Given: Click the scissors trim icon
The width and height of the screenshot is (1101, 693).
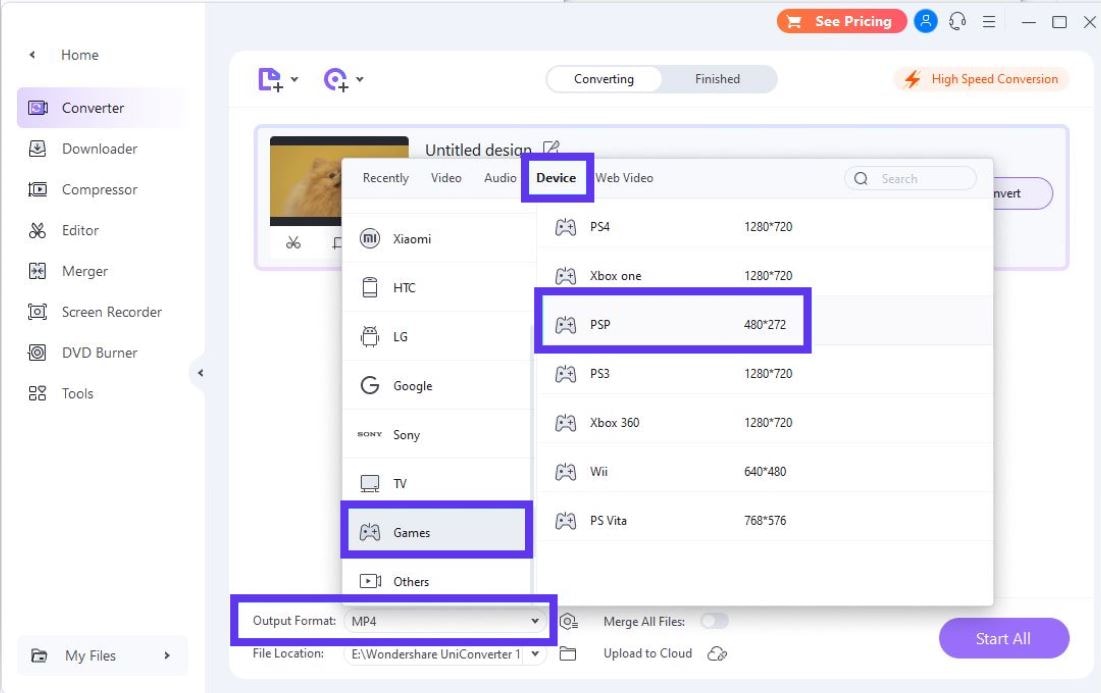Looking at the screenshot, I should click(x=294, y=243).
